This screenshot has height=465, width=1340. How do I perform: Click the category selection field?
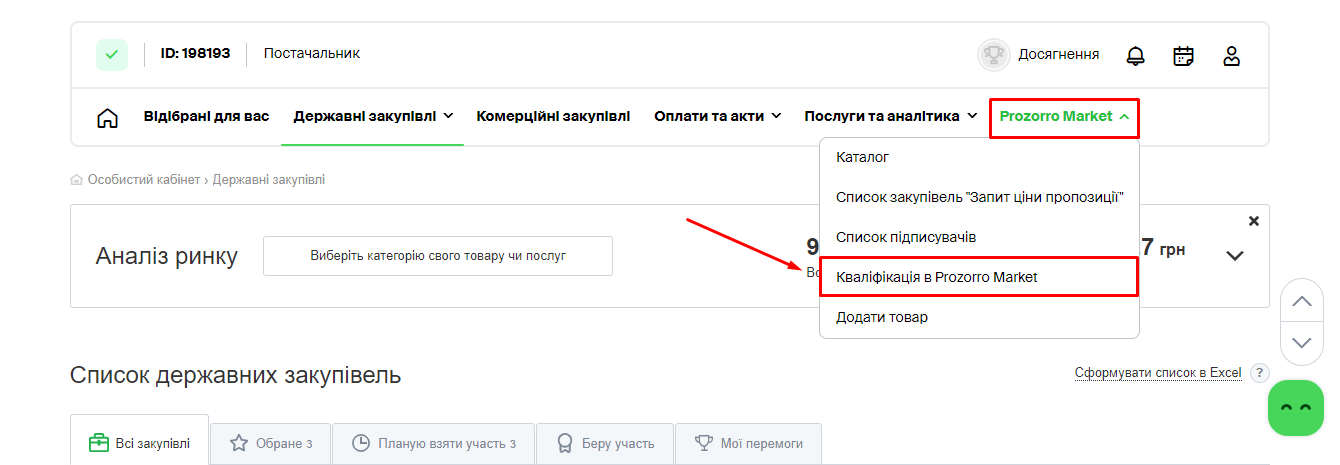[x=437, y=256]
